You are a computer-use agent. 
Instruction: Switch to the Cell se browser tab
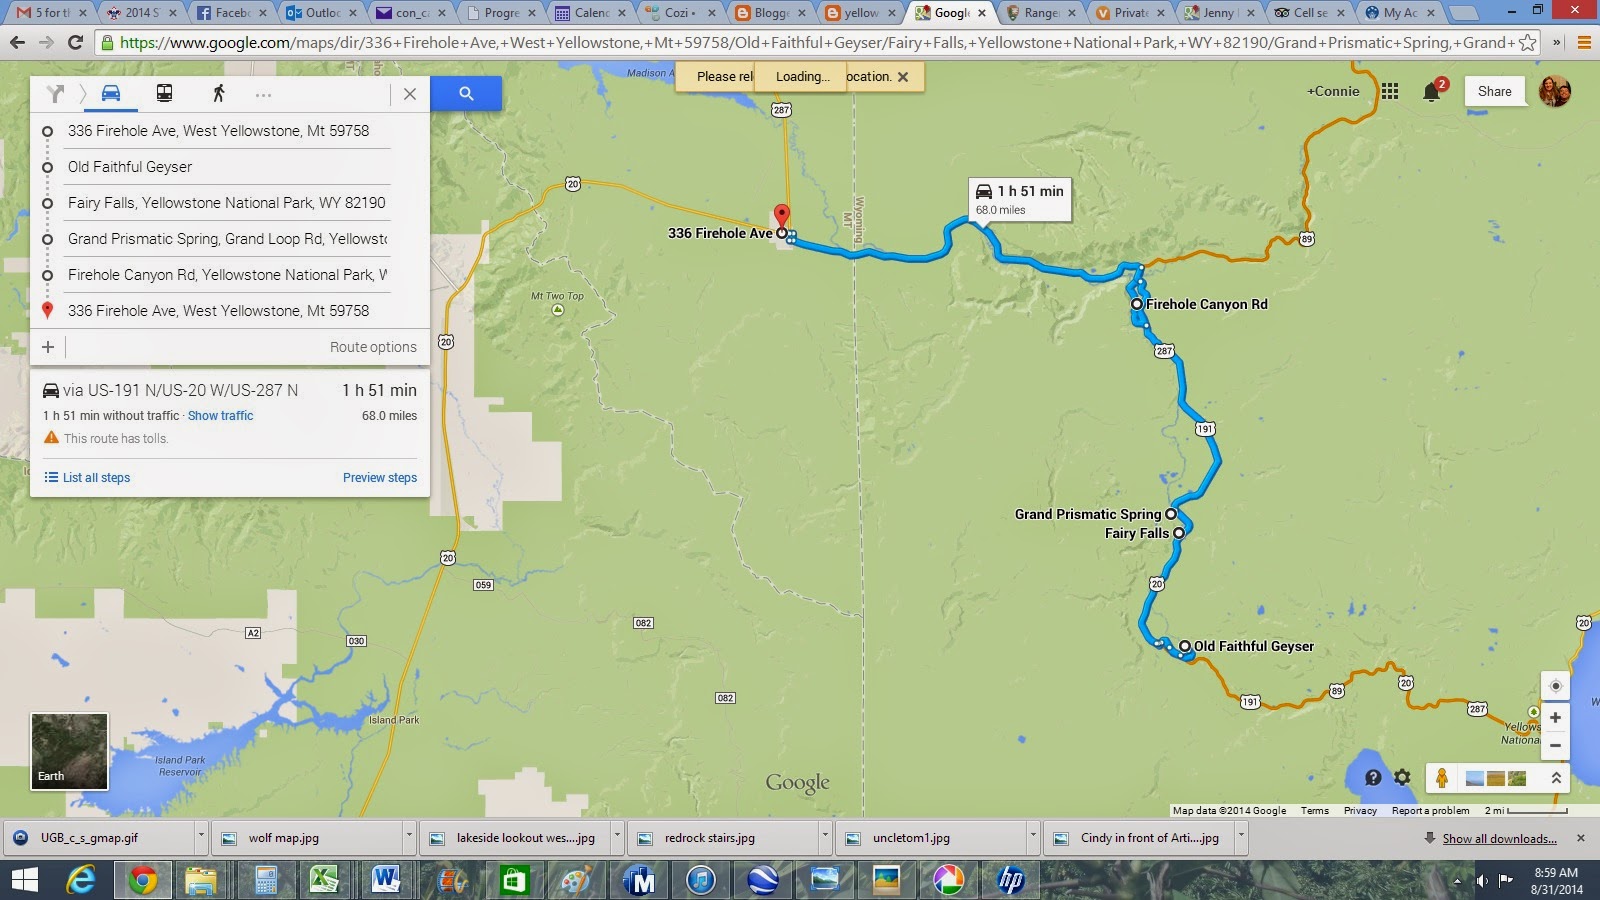1309,13
